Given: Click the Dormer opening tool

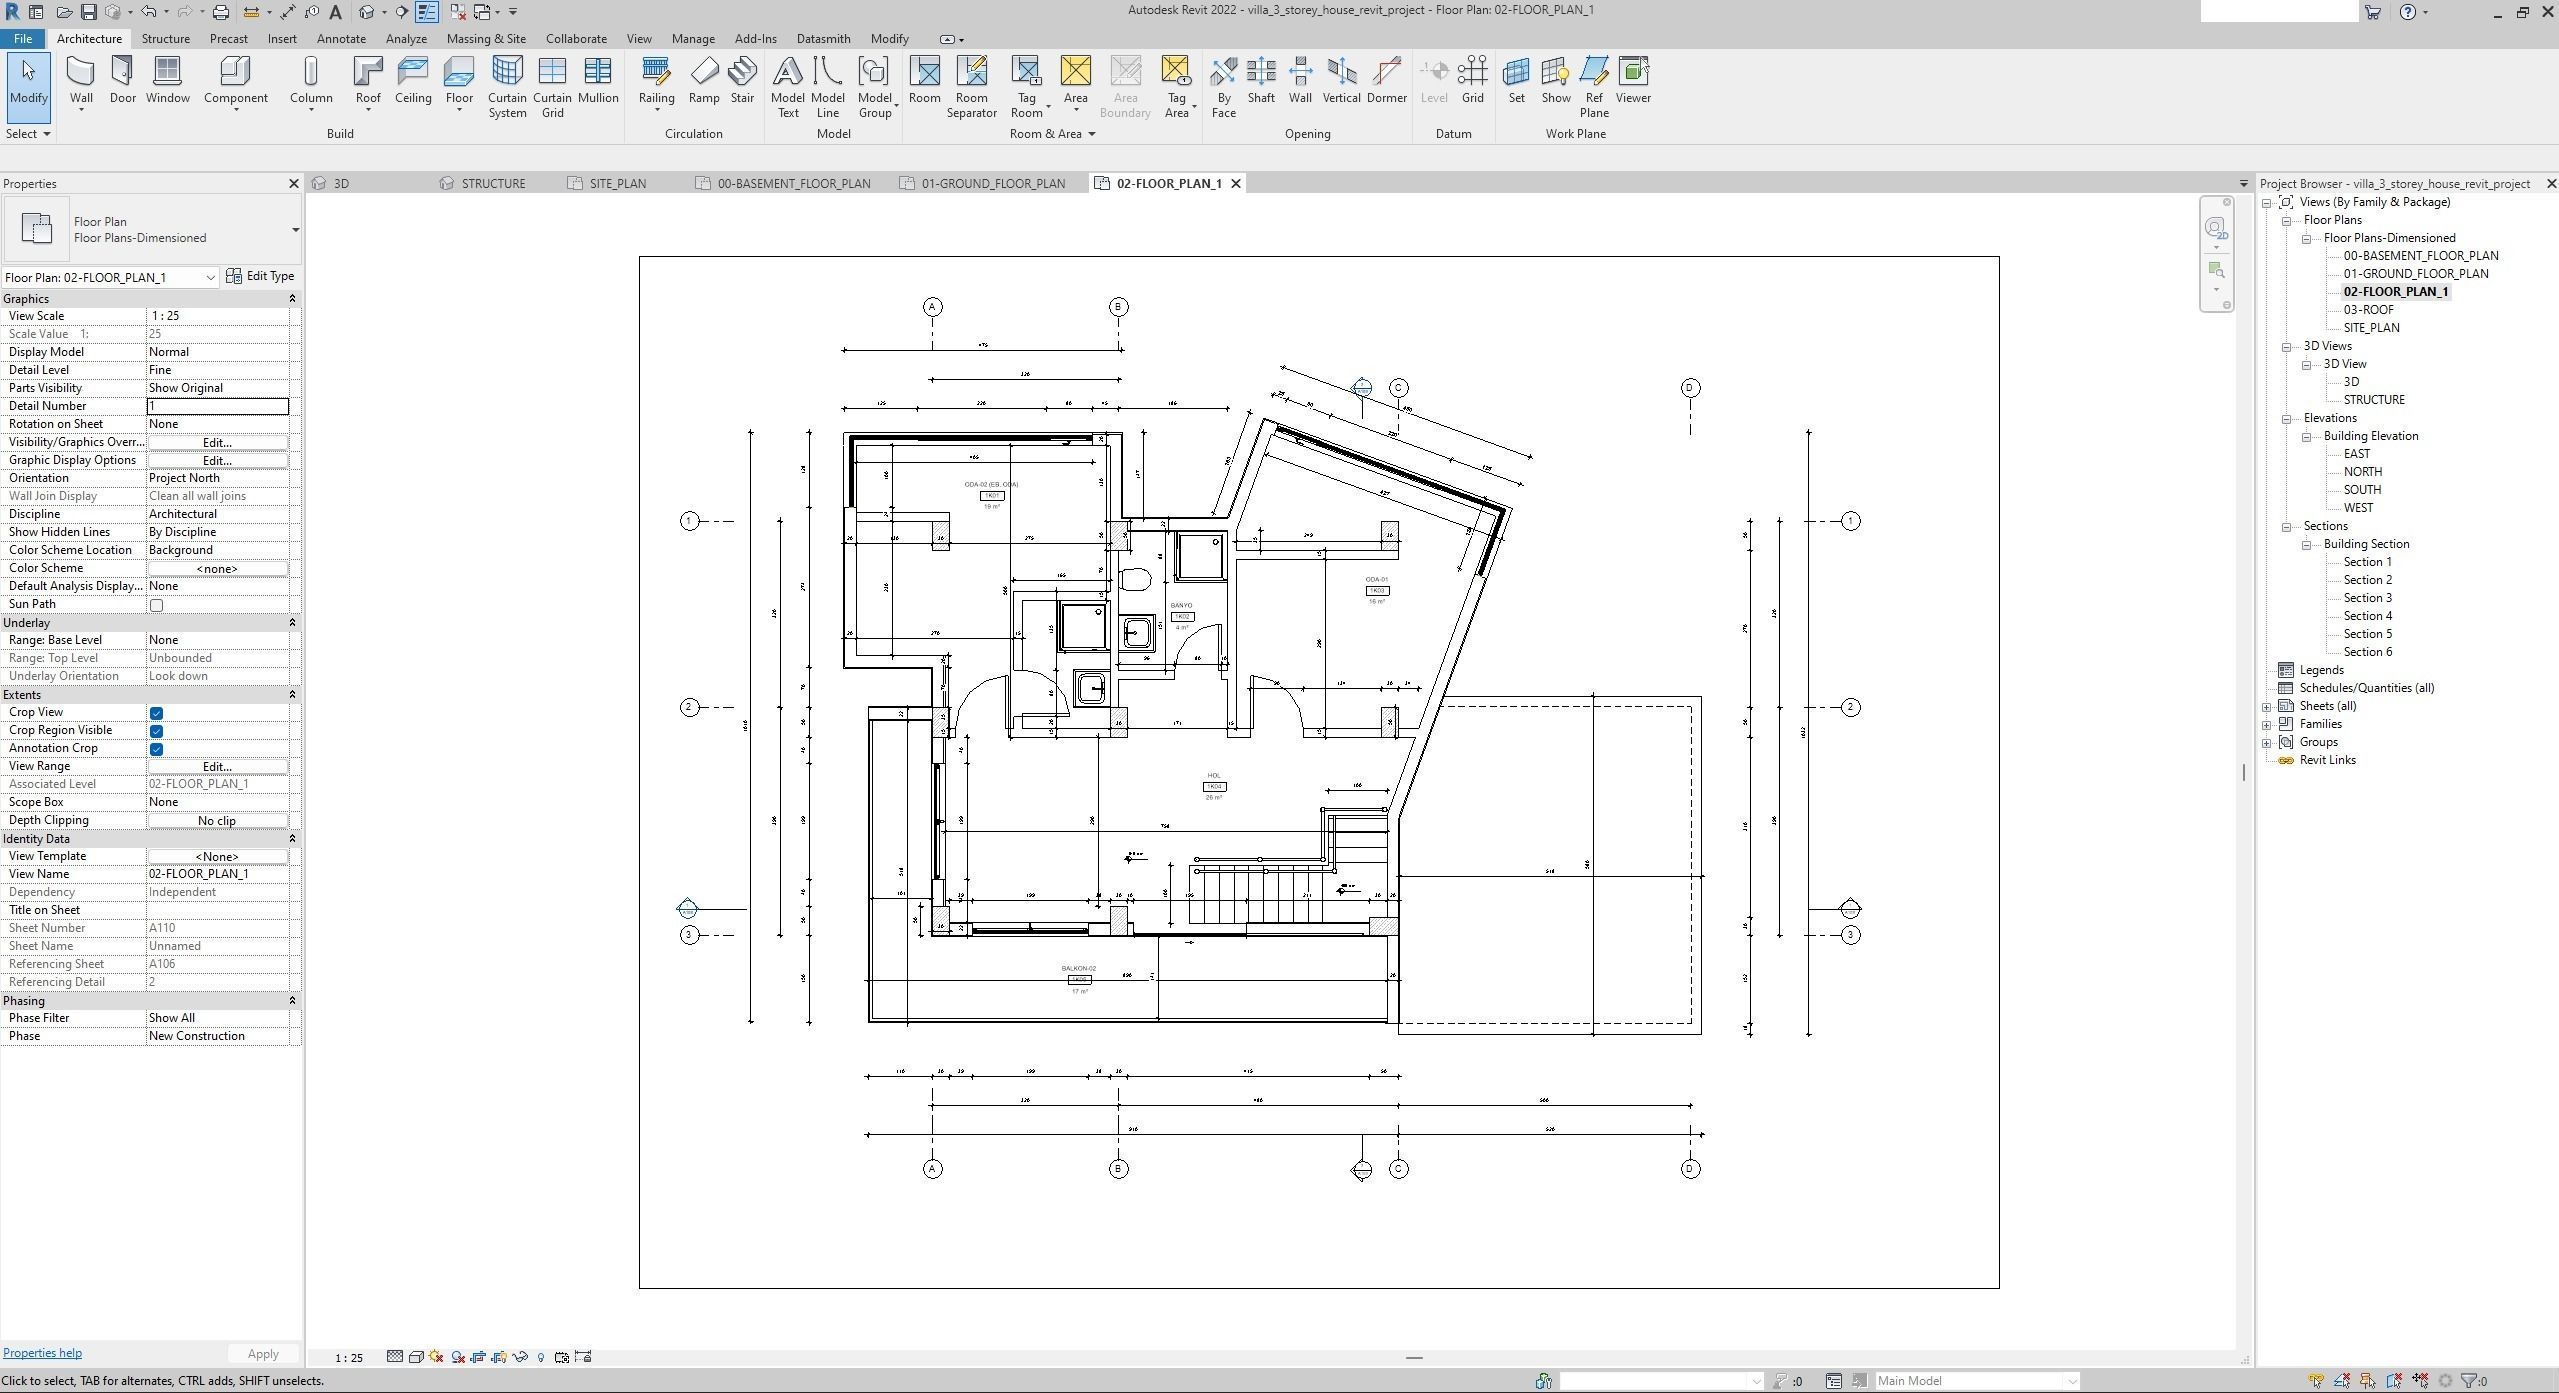Looking at the screenshot, I should [1386, 80].
